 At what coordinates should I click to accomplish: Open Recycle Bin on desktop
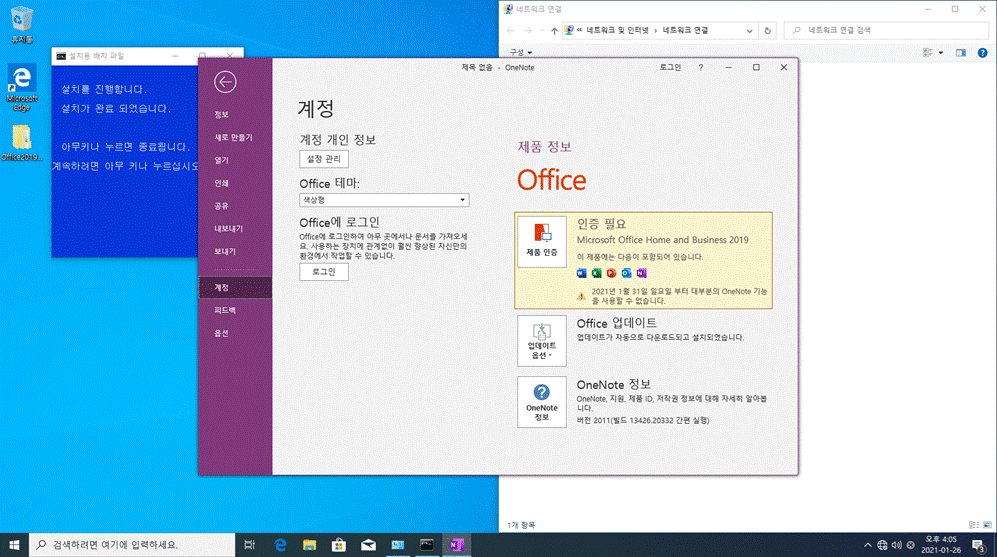click(22, 25)
